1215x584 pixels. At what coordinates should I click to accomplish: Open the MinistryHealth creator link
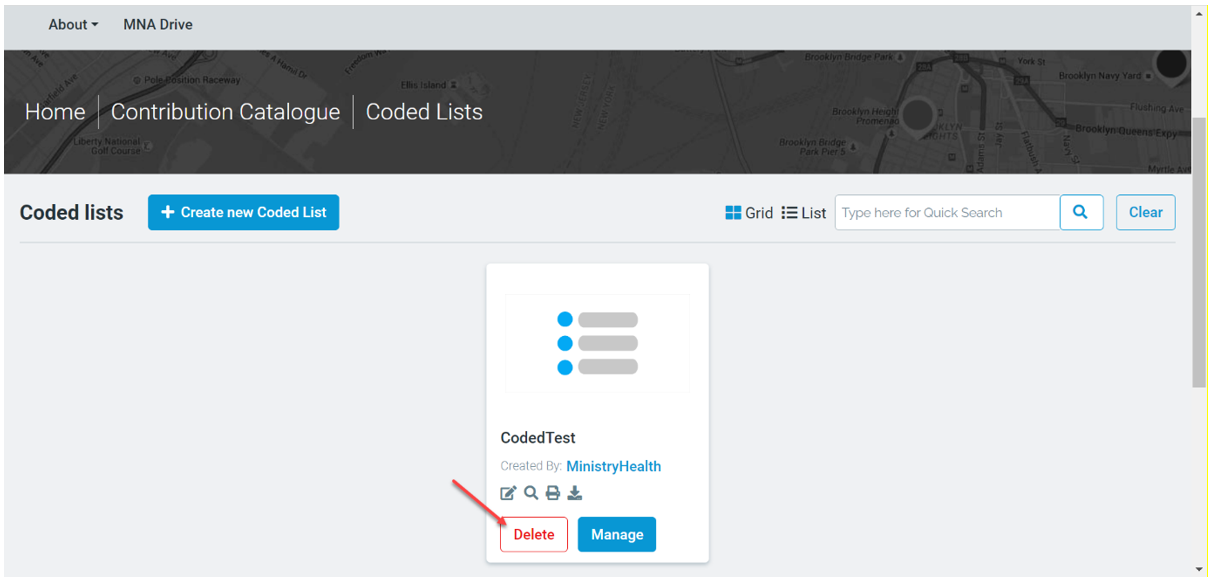coord(613,466)
